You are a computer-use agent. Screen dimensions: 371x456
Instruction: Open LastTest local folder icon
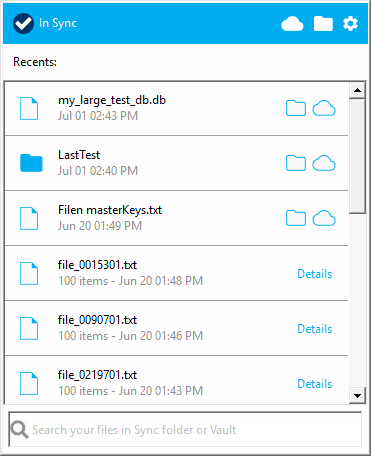click(x=296, y=163)
